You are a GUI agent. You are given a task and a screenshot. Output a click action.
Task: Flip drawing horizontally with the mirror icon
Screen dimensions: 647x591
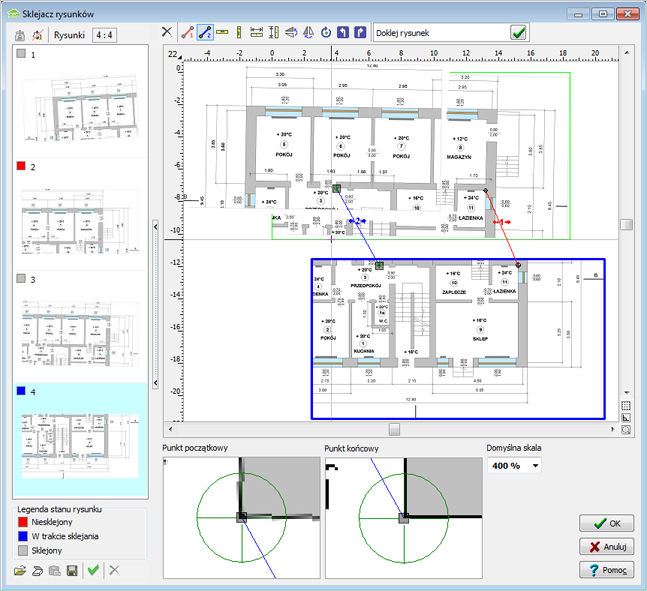(308, 32)
